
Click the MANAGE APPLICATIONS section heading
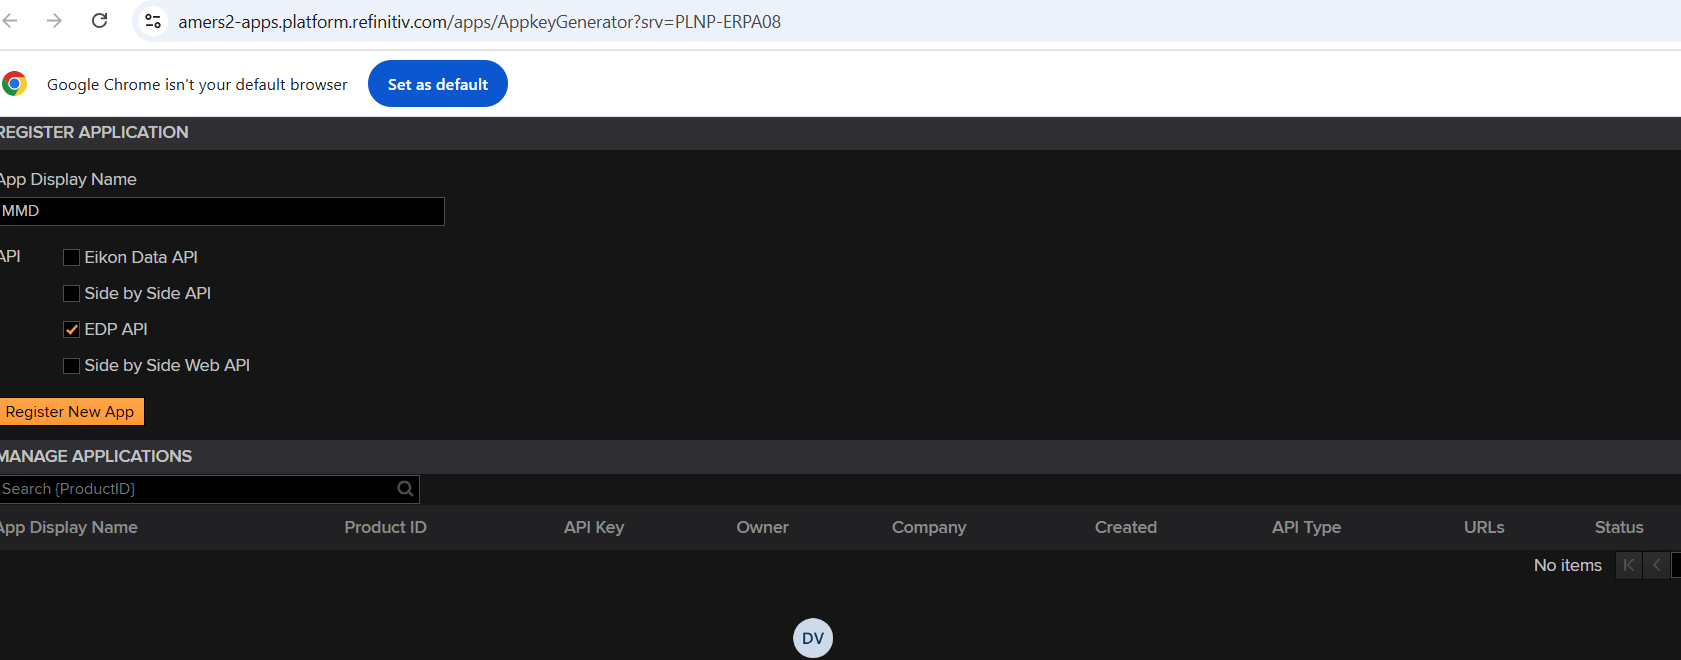tap(96, 456)
